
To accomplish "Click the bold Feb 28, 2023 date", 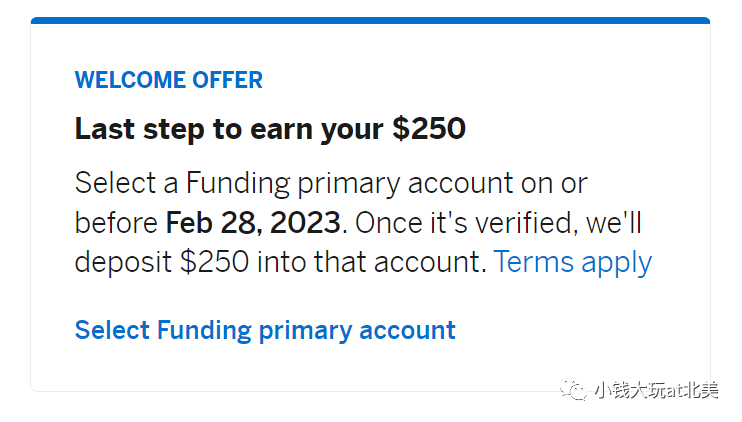I will (x=253, y=223).
